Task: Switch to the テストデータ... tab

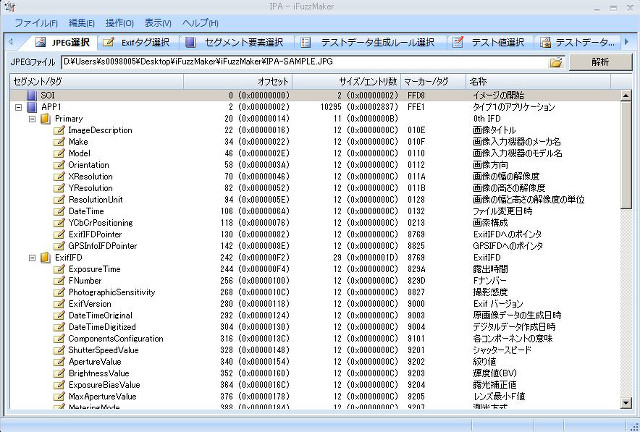Action: pyautogui.click(x=577, y=42)
